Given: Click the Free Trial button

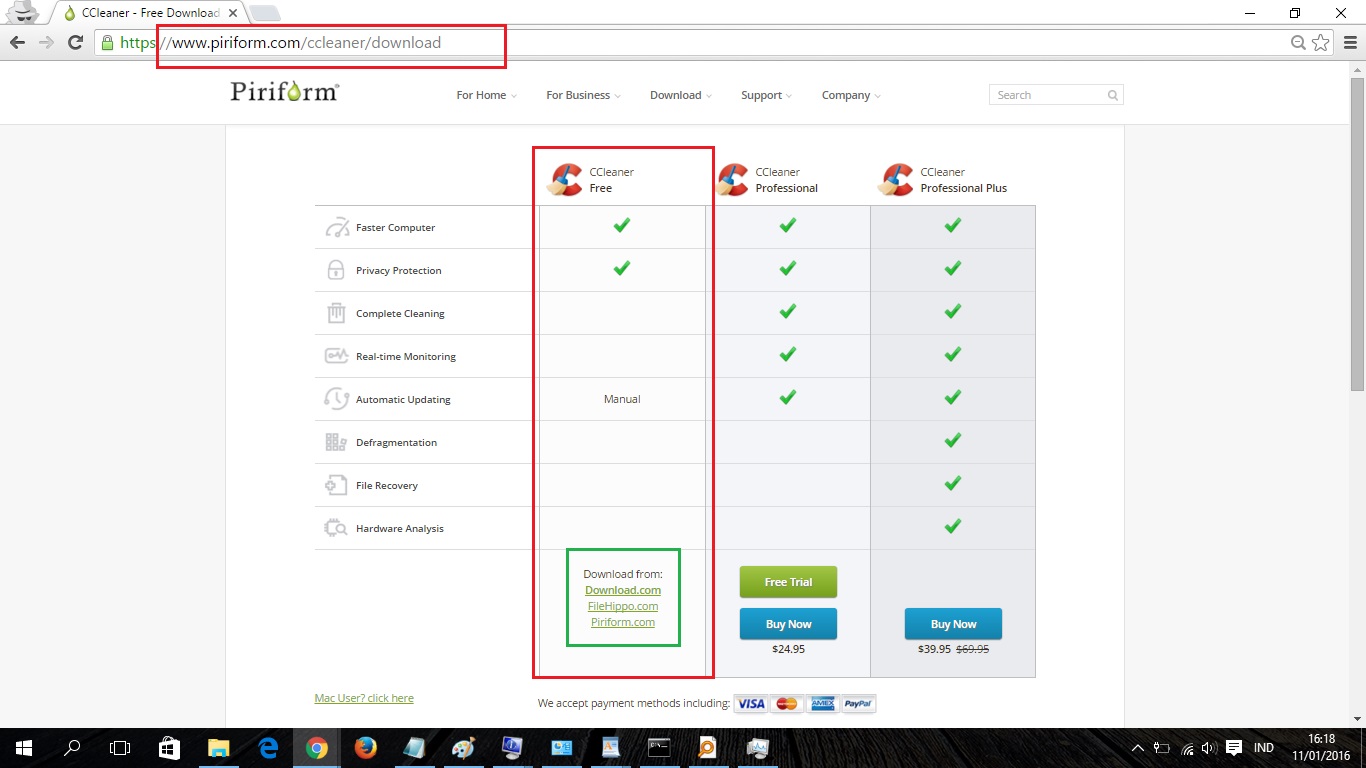Looking at the screenshot, I should [x=788, y=582].
